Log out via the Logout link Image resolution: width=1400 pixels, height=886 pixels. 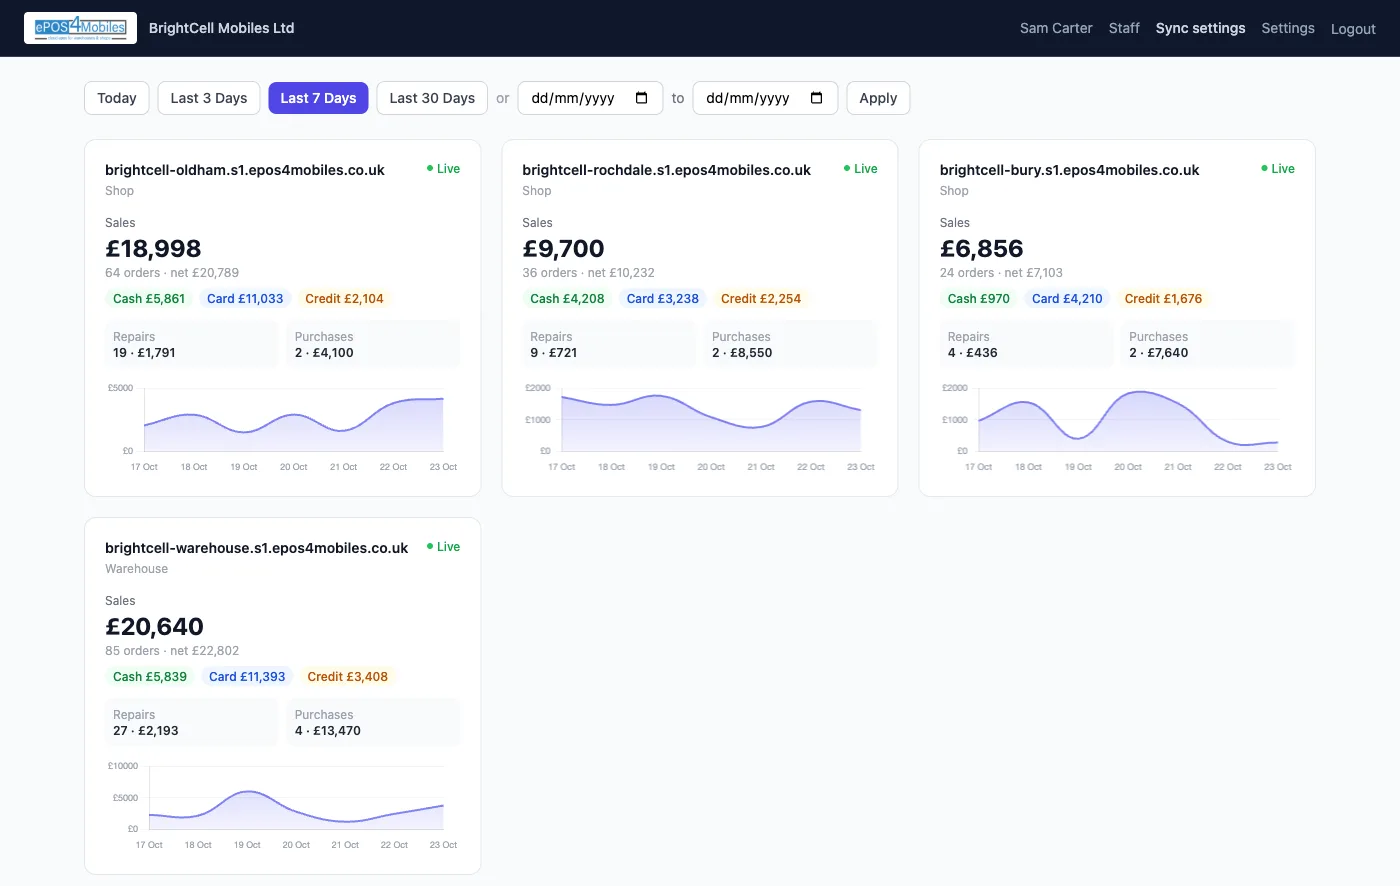1353,29
